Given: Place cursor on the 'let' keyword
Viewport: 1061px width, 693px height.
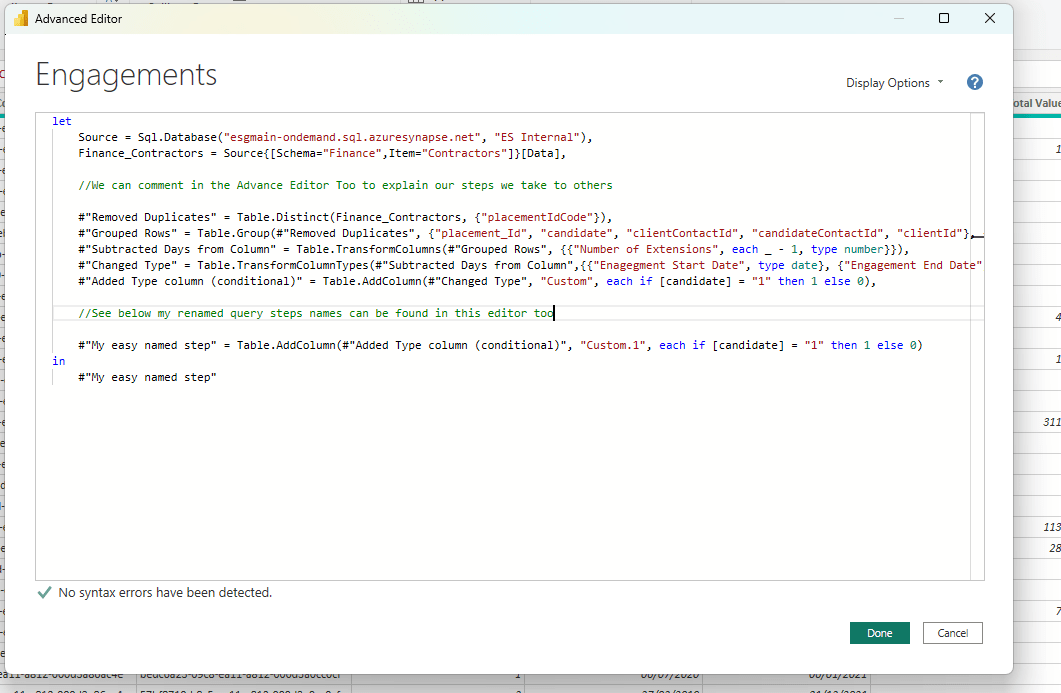Looking at the screenshot, I should point(62,121).
